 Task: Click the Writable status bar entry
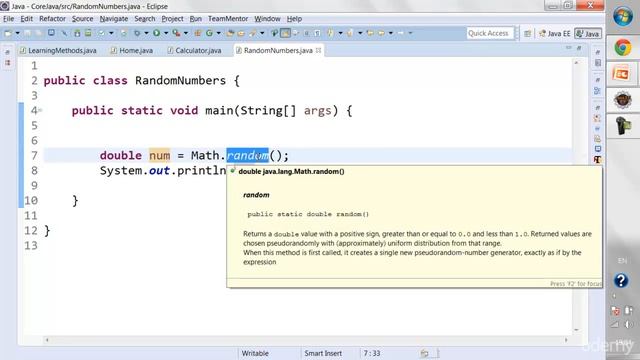255,353
